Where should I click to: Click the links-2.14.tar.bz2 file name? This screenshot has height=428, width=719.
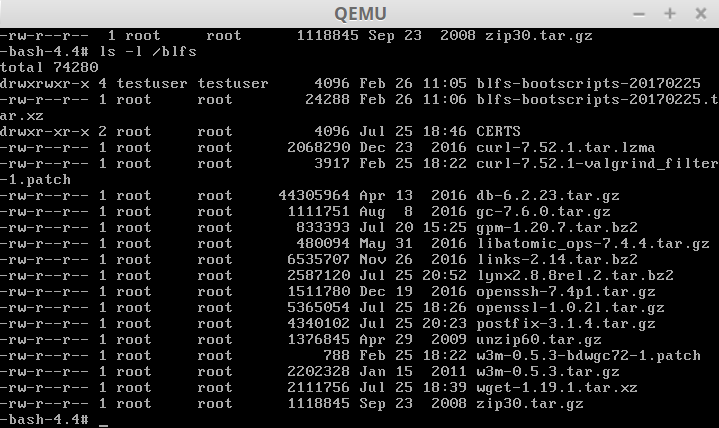tap(557, 260)
